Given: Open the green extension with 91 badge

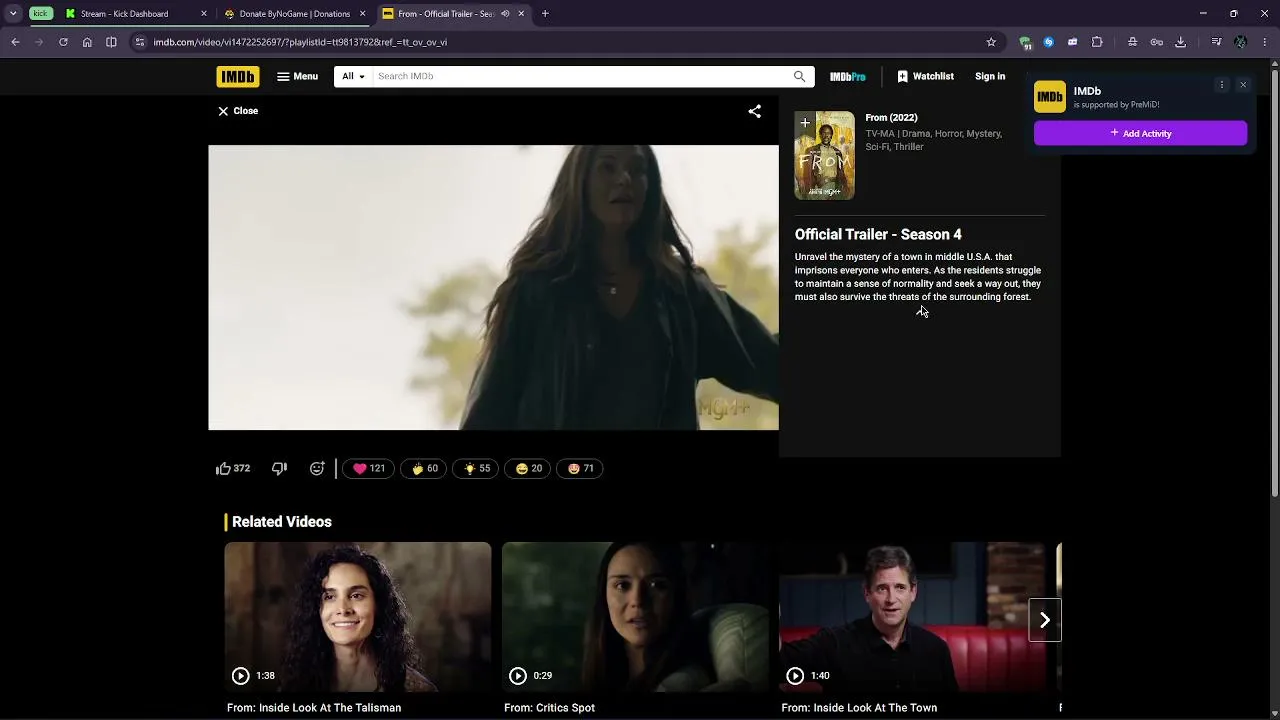Looking at the screenshot, I should pos(1025,42).
